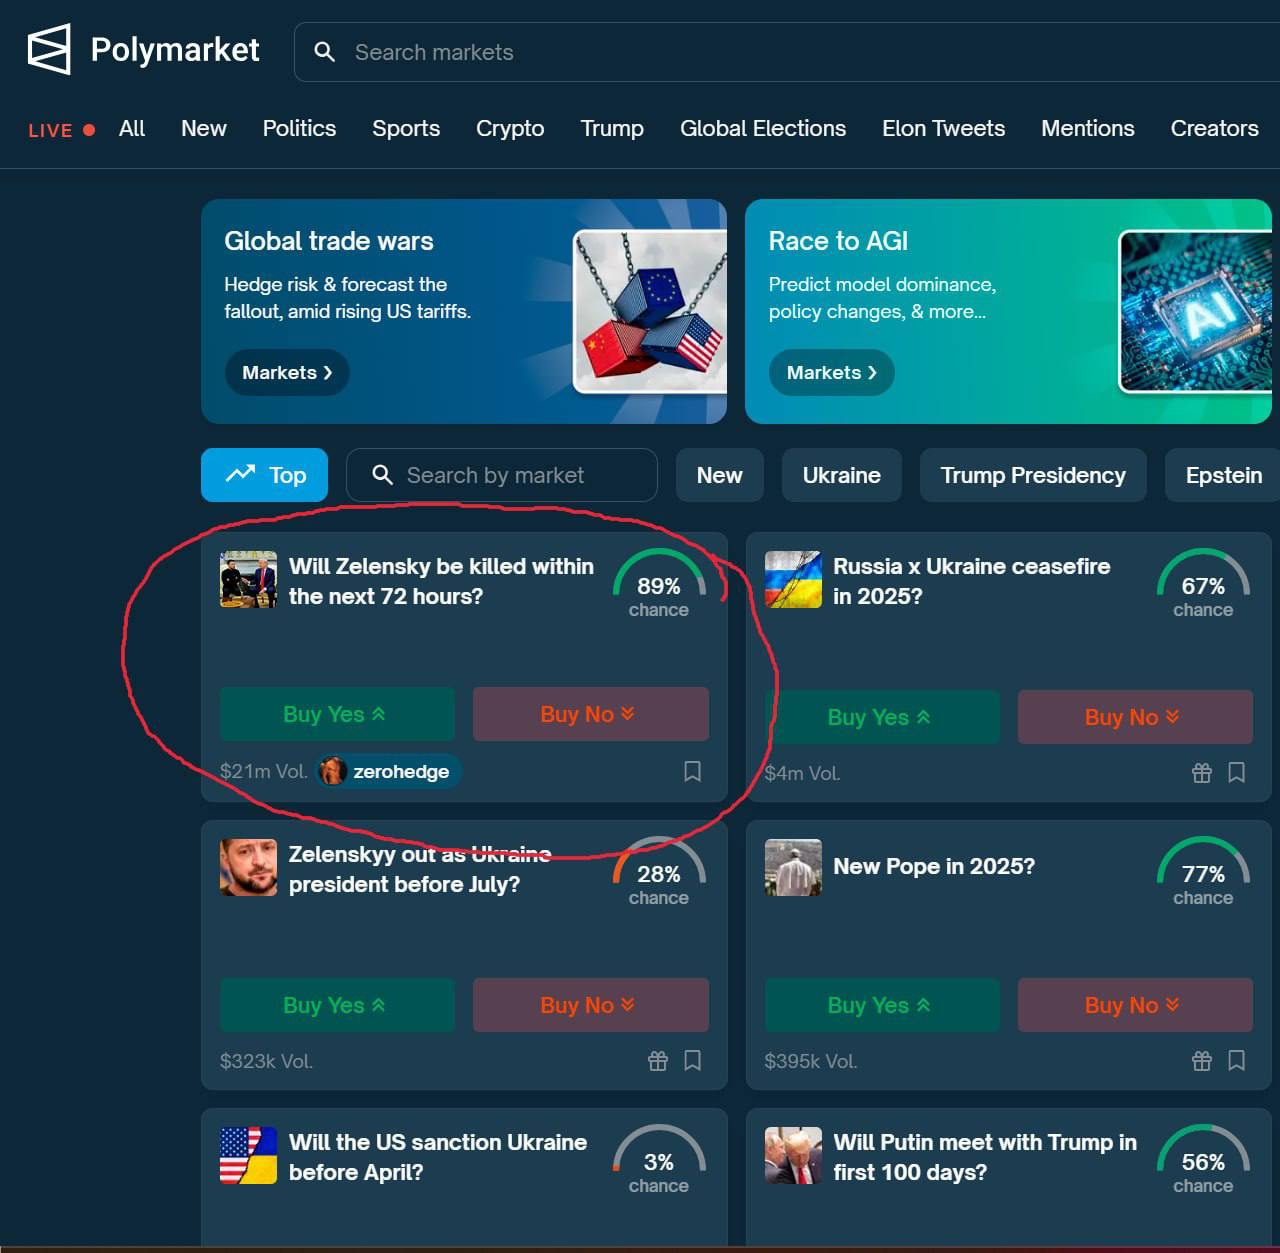The width and height of the screenshot is (1280, 1253).
Task: Click the Polymarket logo icon
Action: coord(48,49)
